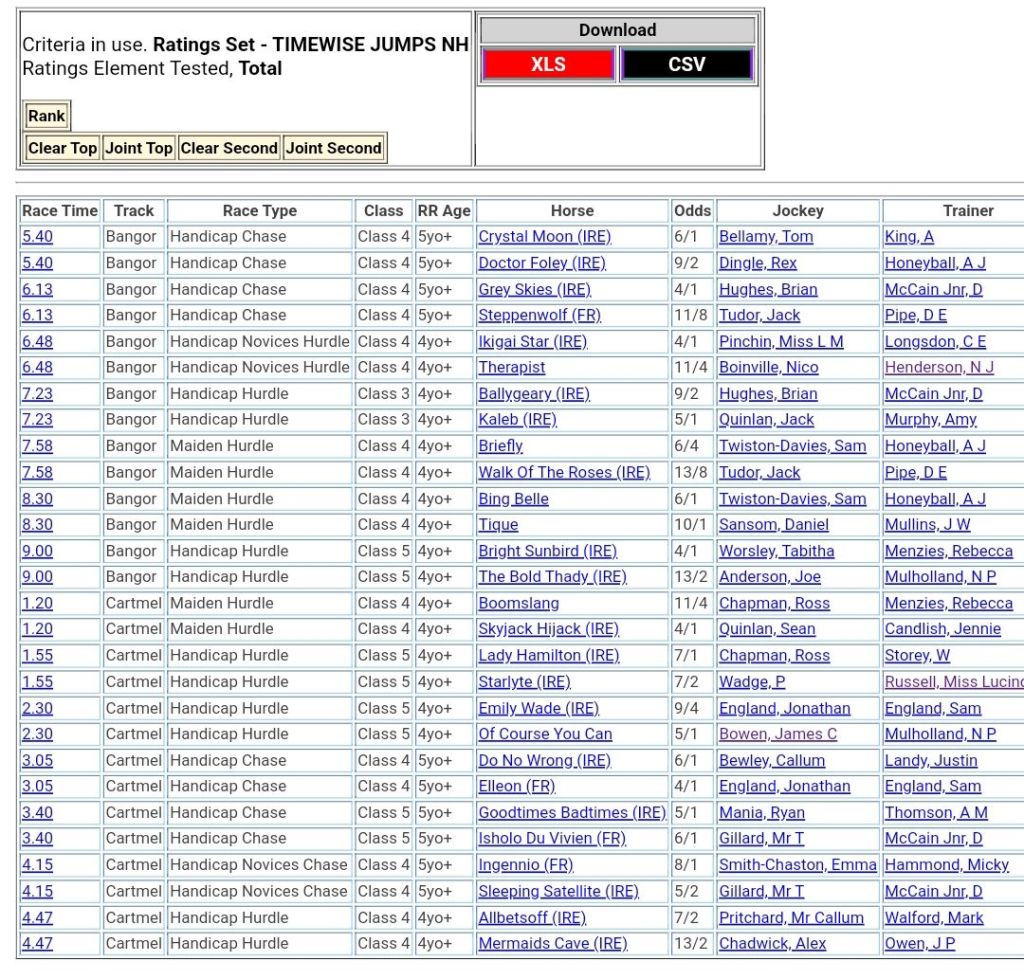Open trainer Candlish, Jennie link
The image size is (1024, 979).
[943, 629]
